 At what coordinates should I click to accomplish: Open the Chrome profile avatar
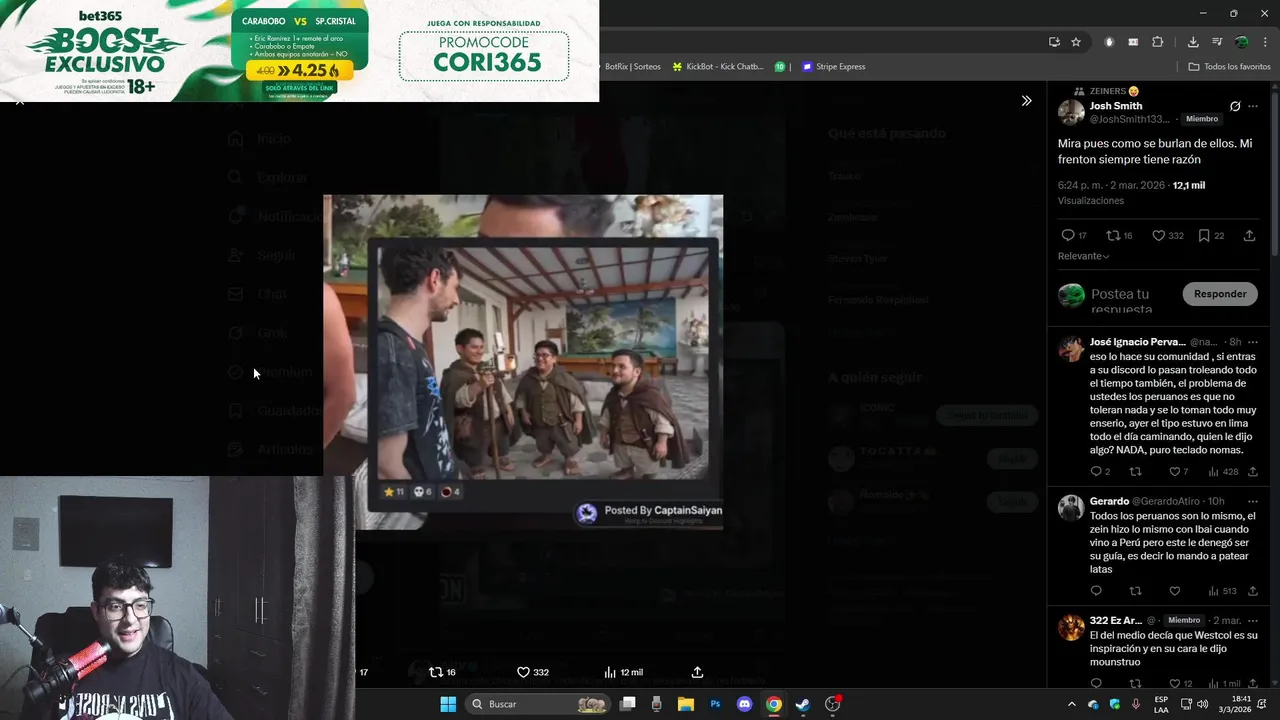point(1241,42)
